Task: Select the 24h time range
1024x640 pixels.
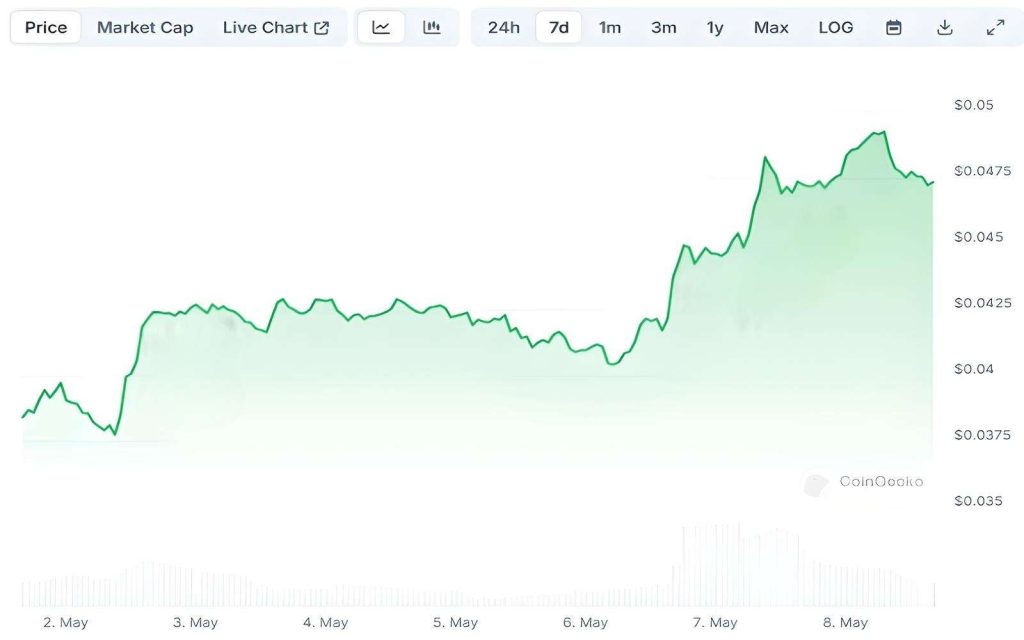Action: pyautogui.click(x=504, y=27)
